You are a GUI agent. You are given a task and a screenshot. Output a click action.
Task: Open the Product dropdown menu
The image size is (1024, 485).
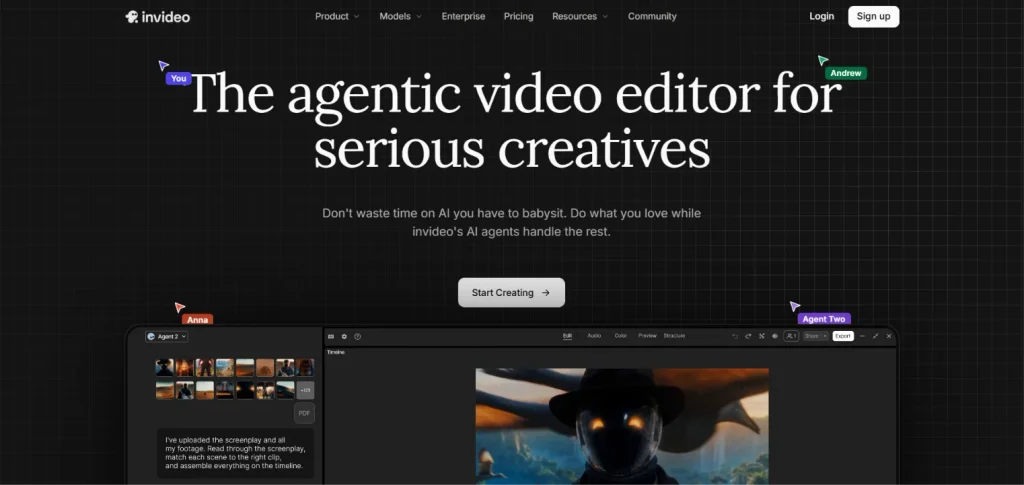pyautogui.click(x=337, y=16)
